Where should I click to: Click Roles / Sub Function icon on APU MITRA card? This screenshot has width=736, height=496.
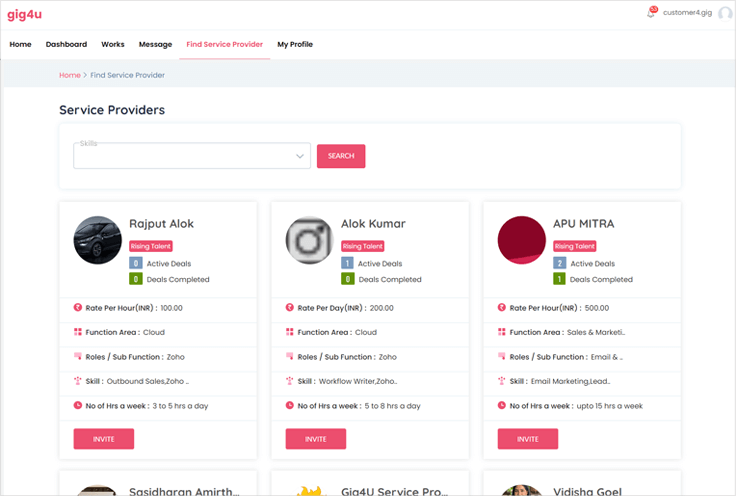pyautogui.click(x=502, y=356)
